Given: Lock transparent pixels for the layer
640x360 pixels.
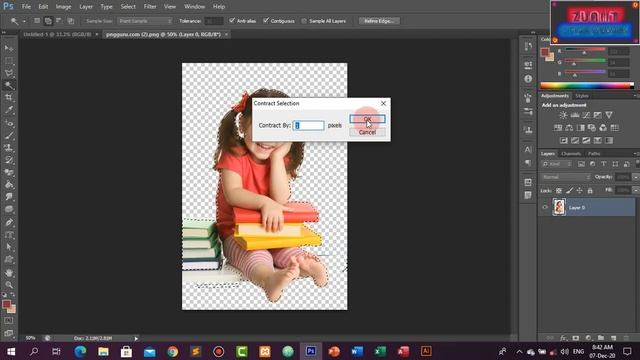Looking at the screenshot, I should coord(559,191).
